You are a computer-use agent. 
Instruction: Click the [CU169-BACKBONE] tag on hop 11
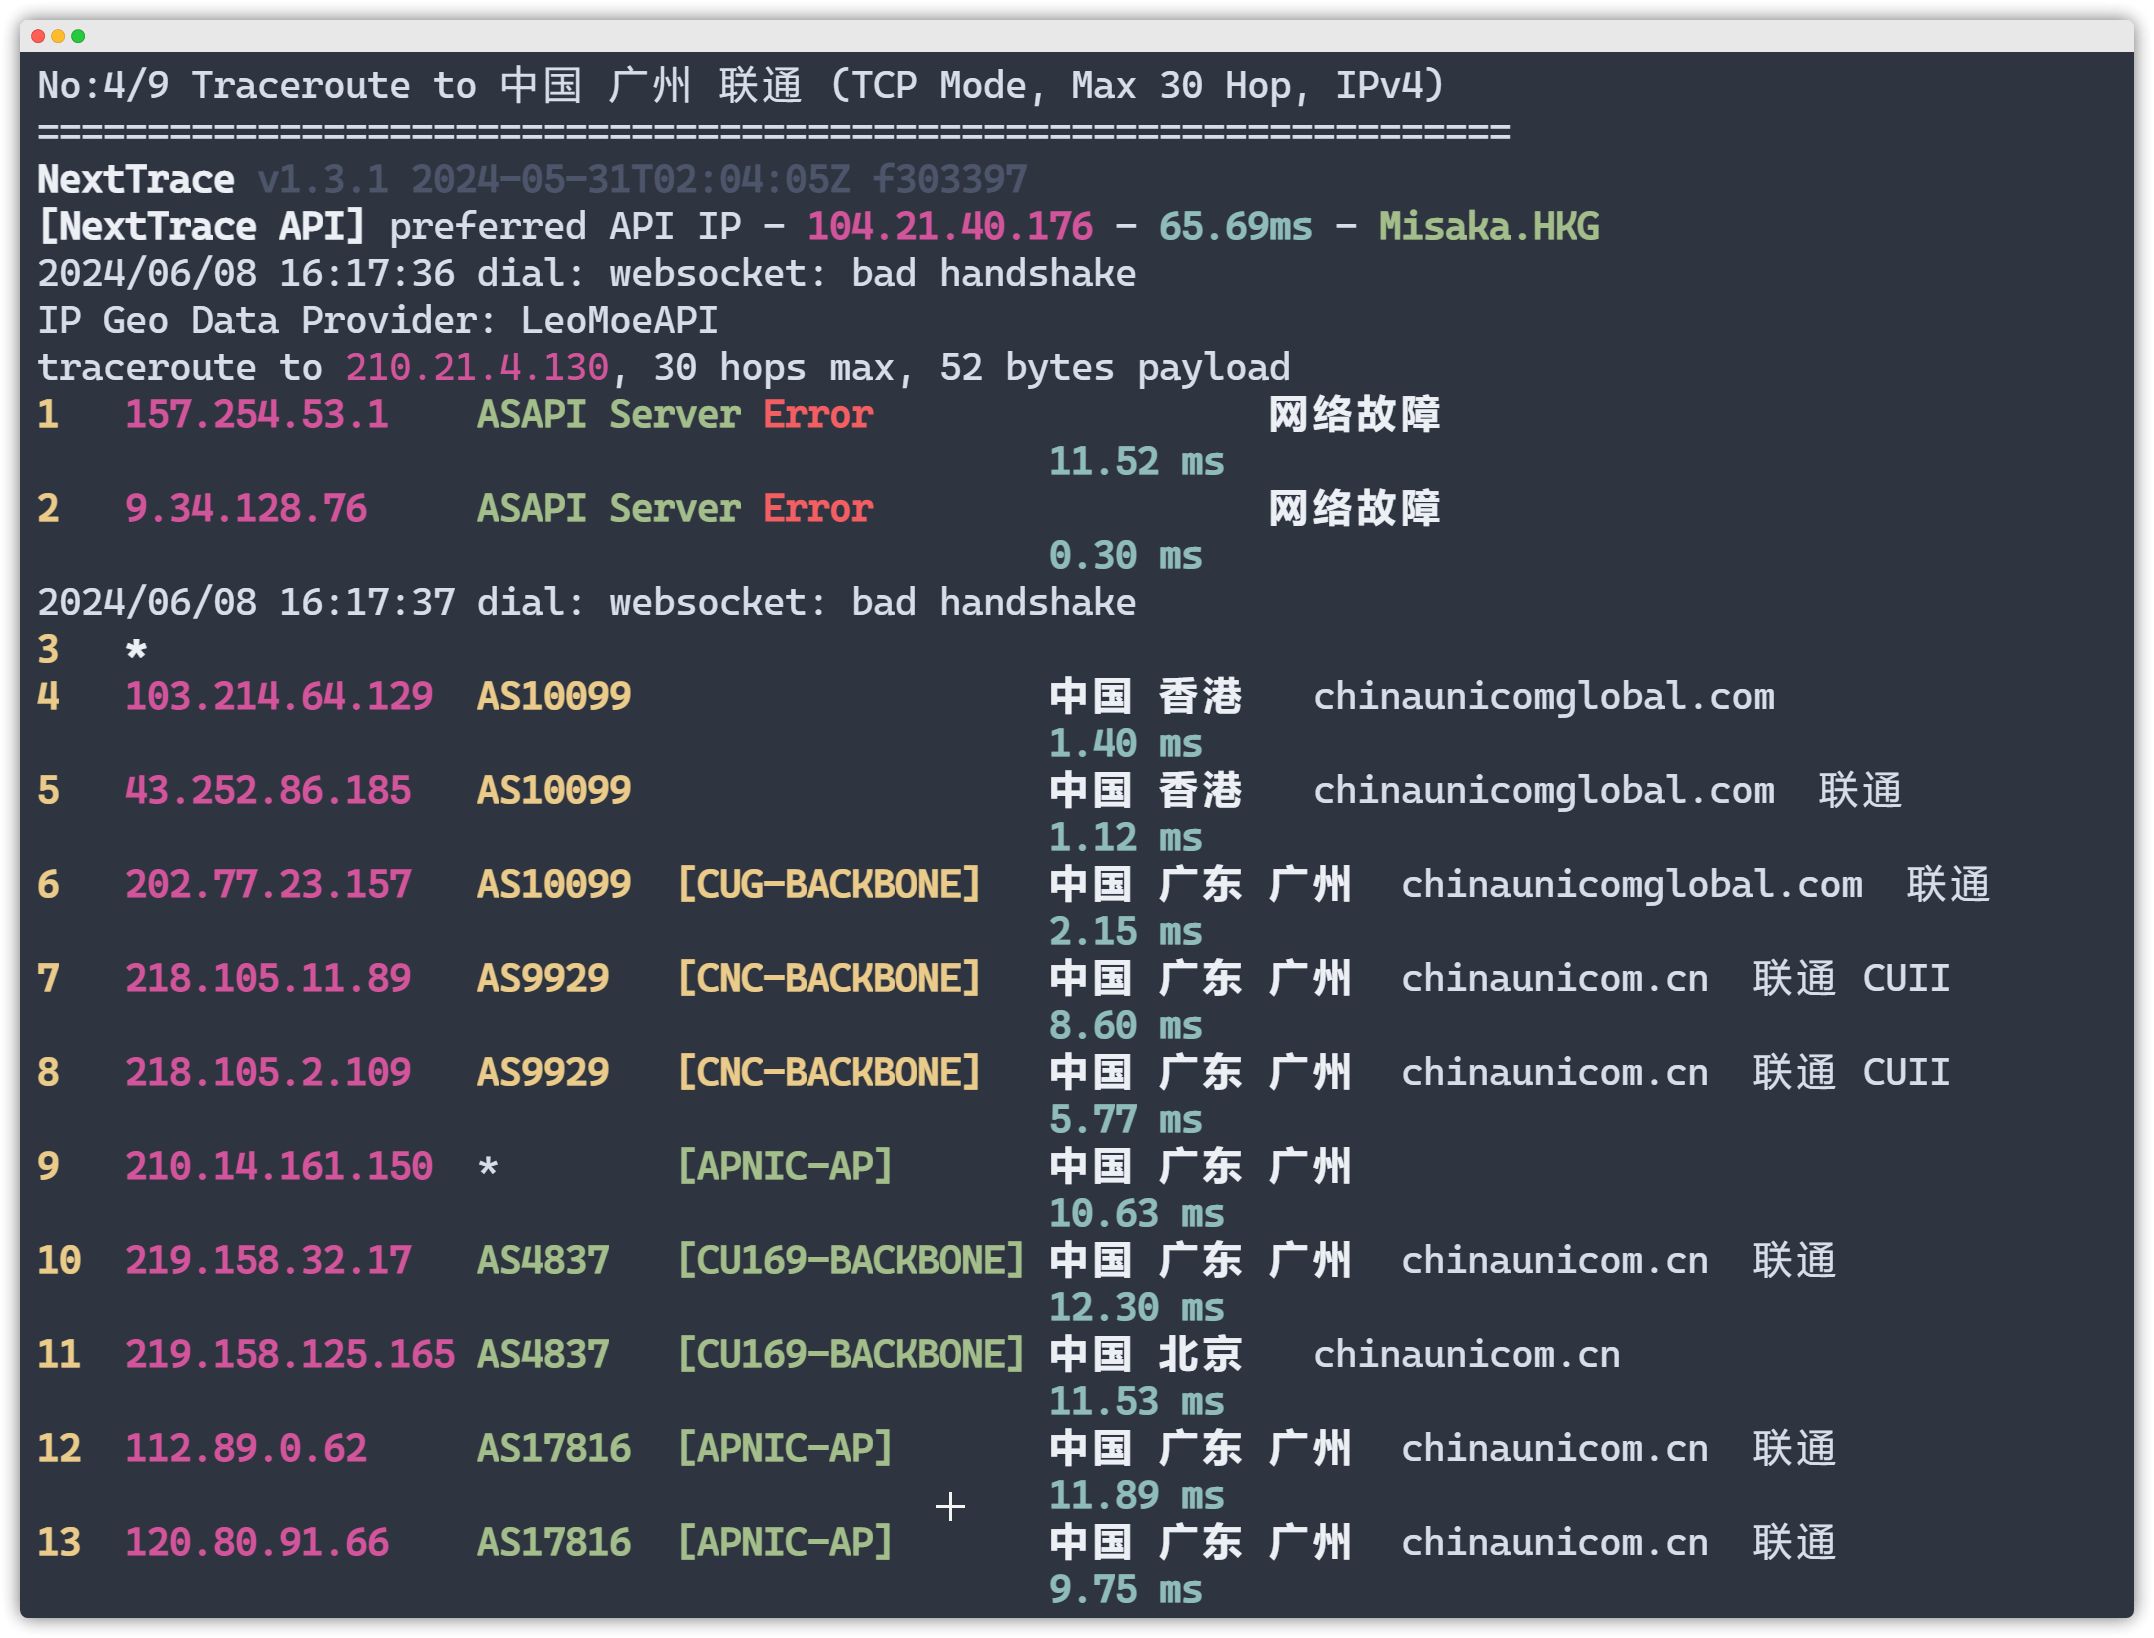coord(851,1355)
